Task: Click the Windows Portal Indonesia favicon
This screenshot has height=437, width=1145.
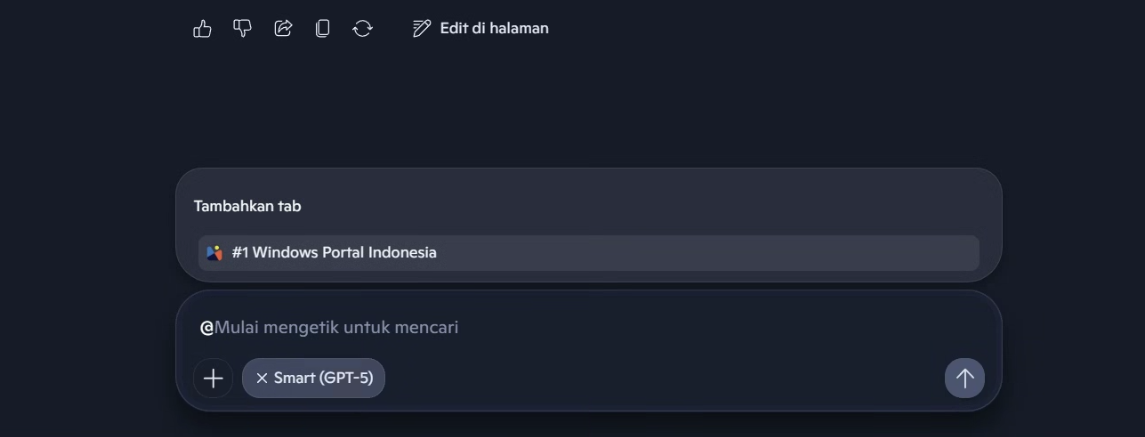Action: pos(214,253)
